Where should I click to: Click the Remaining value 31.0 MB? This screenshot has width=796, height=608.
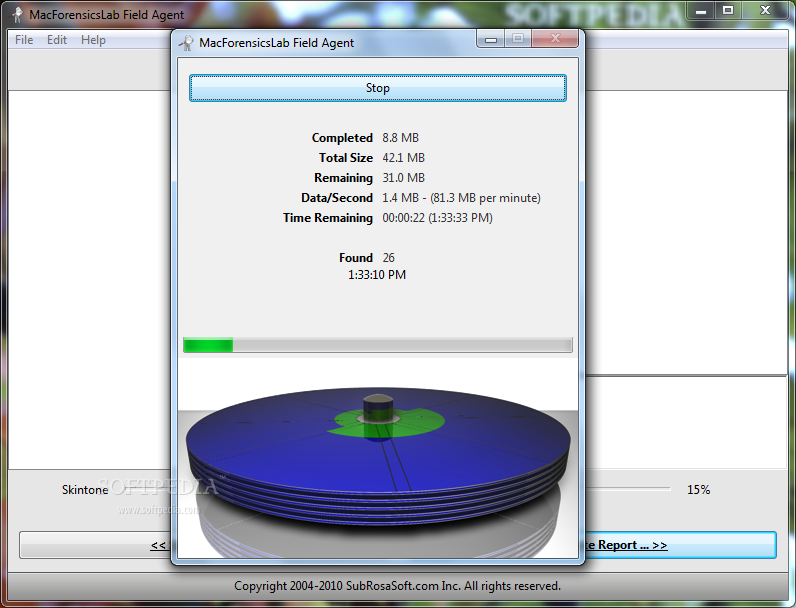404,178
